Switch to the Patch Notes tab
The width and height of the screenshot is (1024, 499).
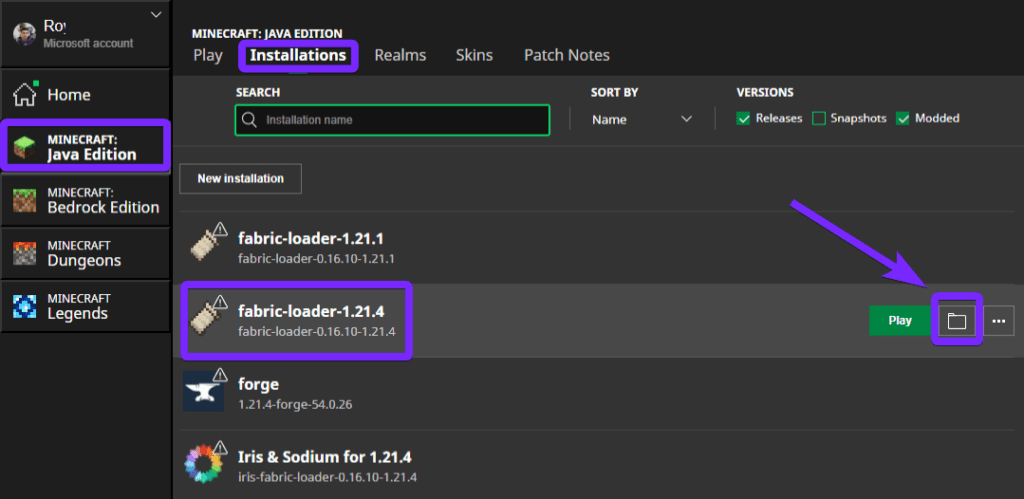567,56
